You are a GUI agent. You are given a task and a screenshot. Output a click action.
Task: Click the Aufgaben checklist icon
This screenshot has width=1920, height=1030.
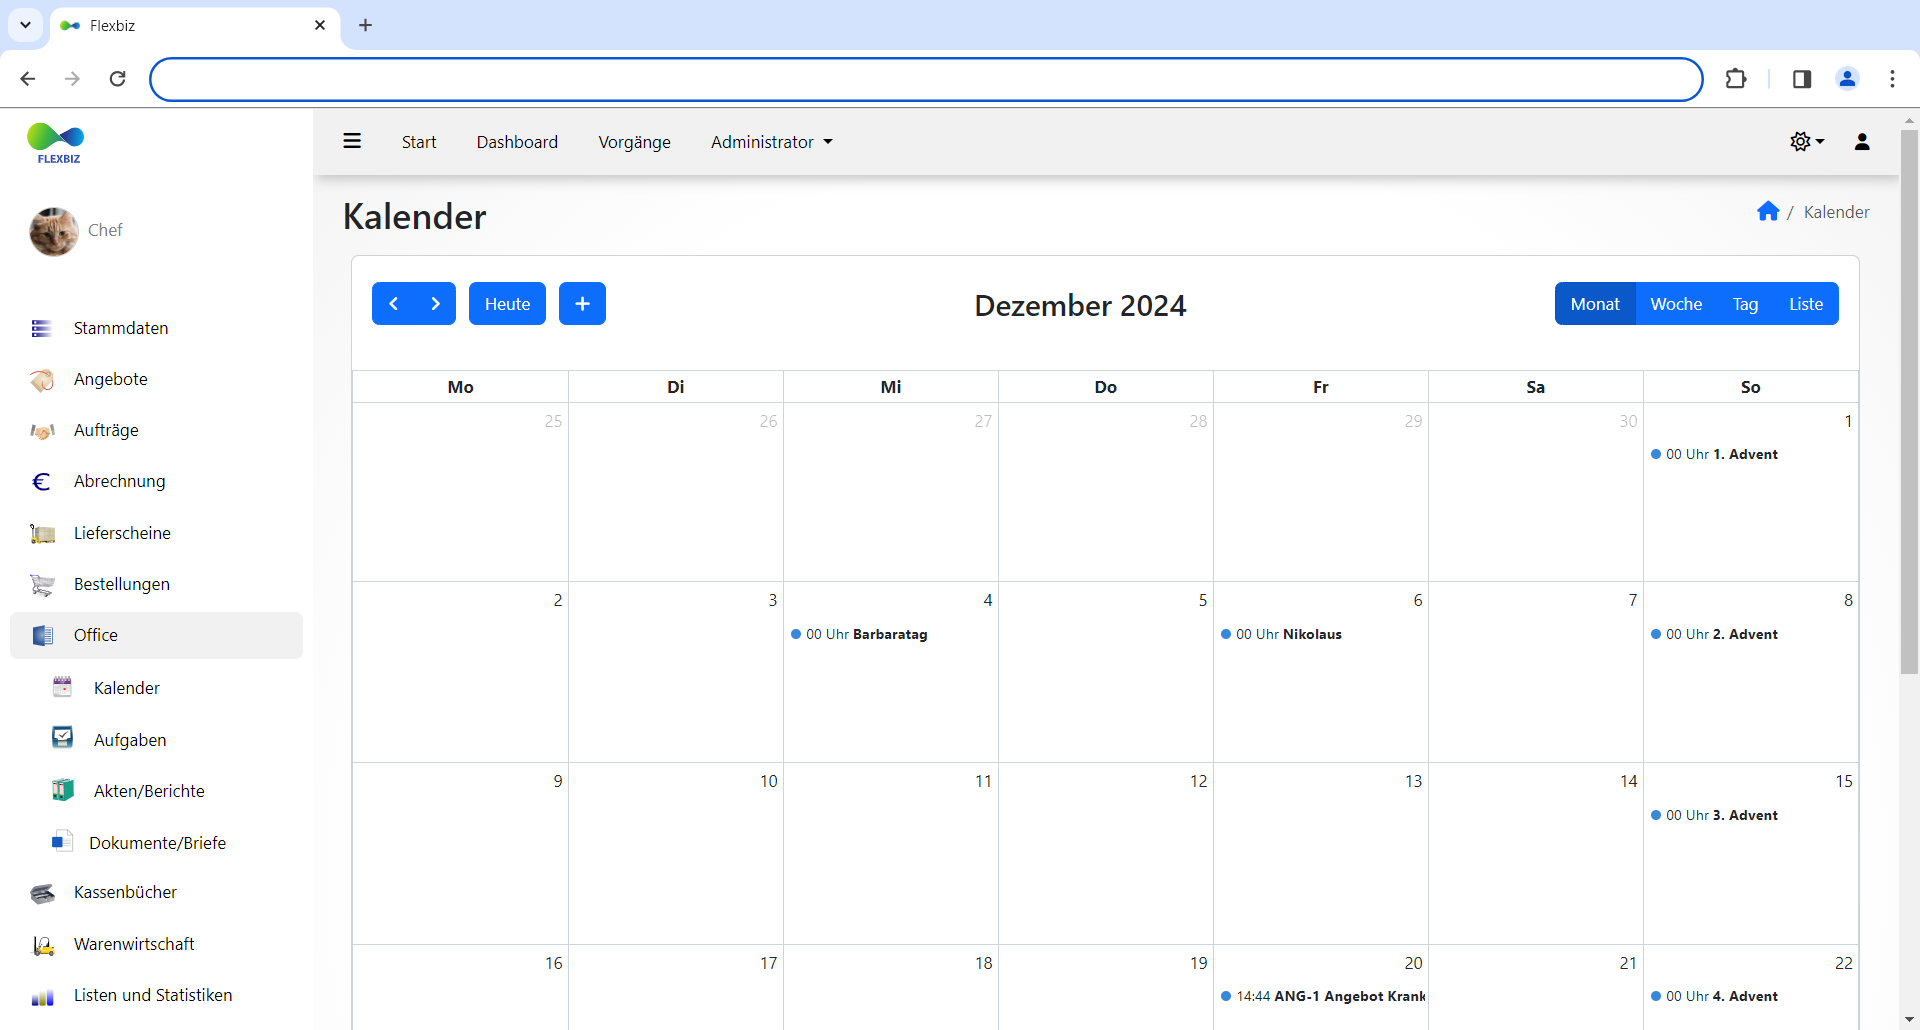pyautogui.click(x=62, y=738)
